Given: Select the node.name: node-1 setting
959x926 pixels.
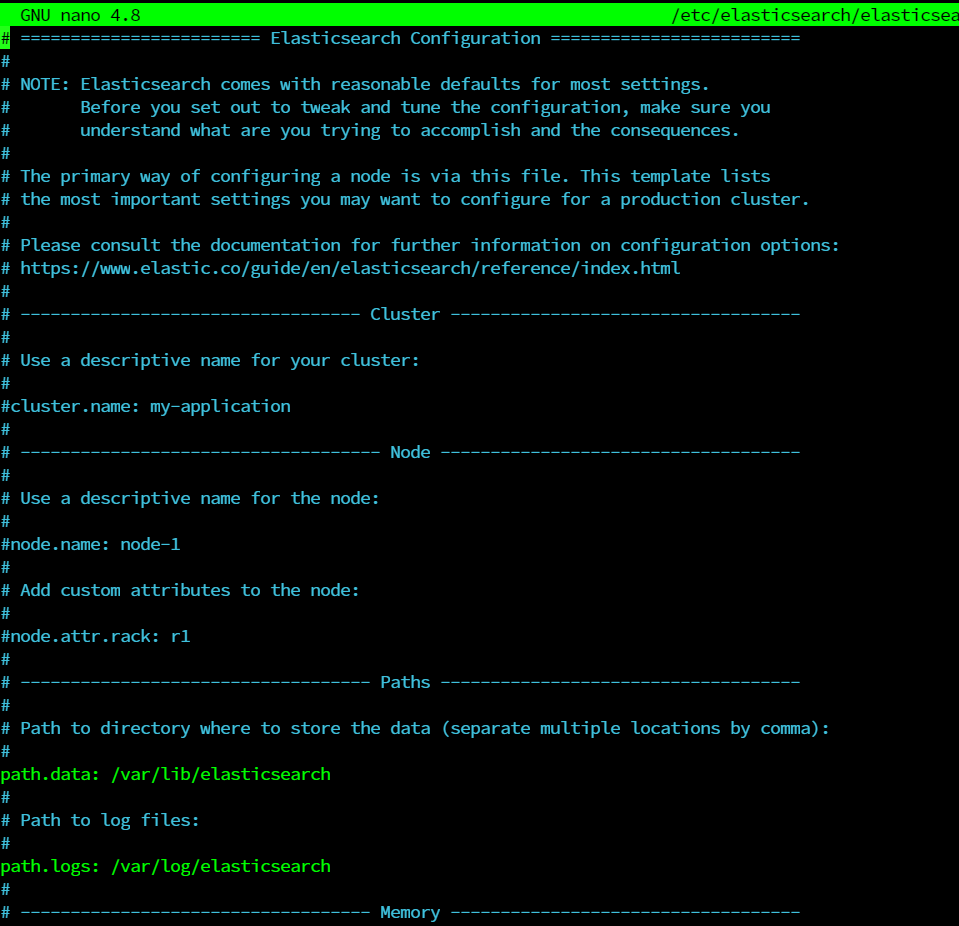Looking at the screenshot, I should point(90,544).
